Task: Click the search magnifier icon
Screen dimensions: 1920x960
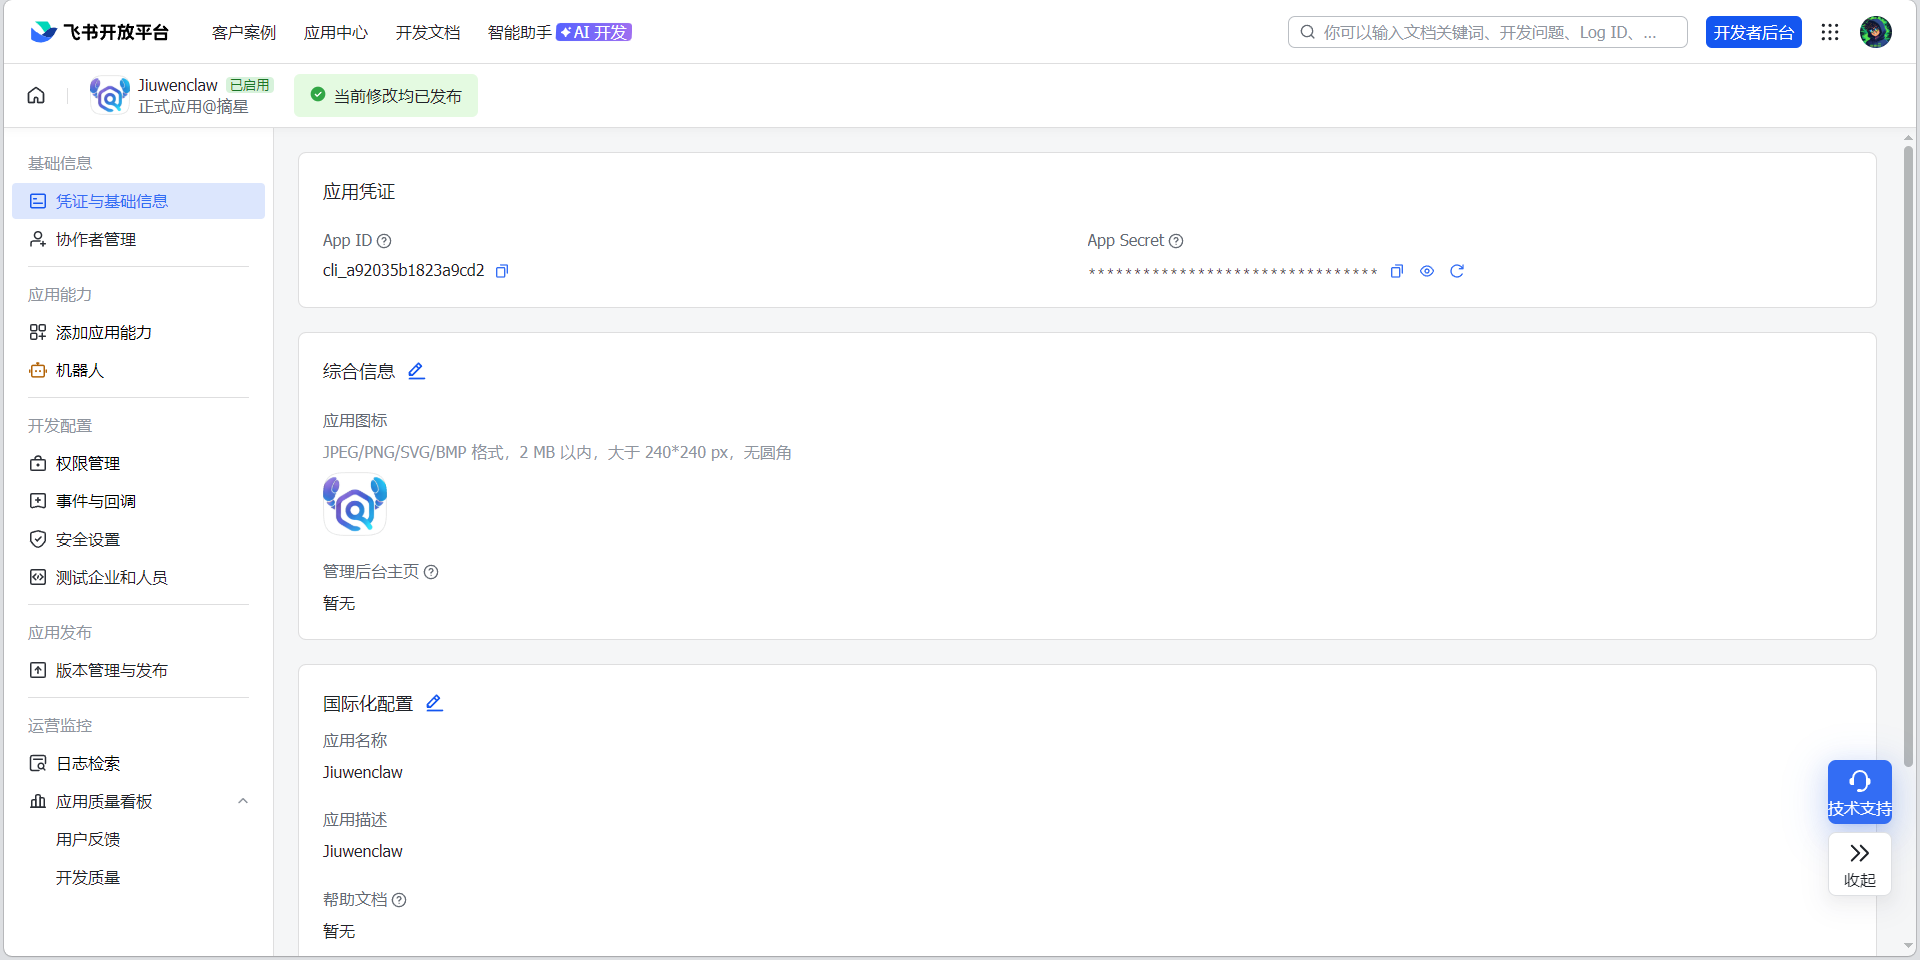Action: pyautogui.click(x=1307, y=32)
